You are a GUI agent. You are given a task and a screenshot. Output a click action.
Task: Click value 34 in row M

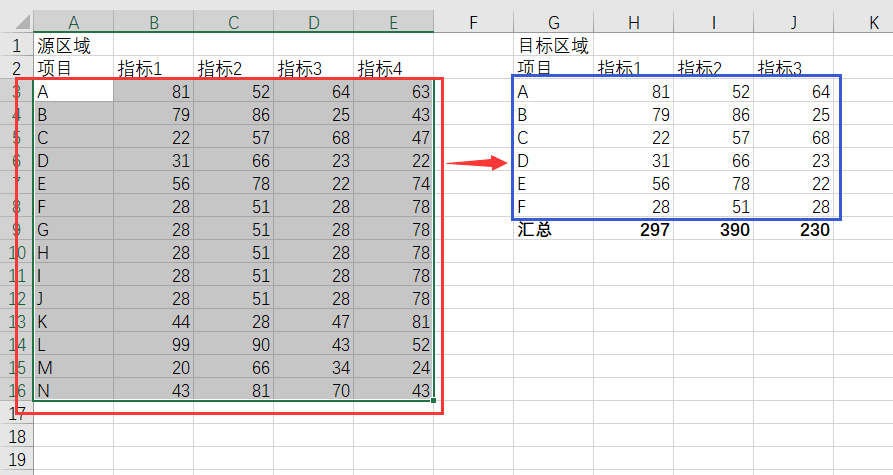coord(314,367)
